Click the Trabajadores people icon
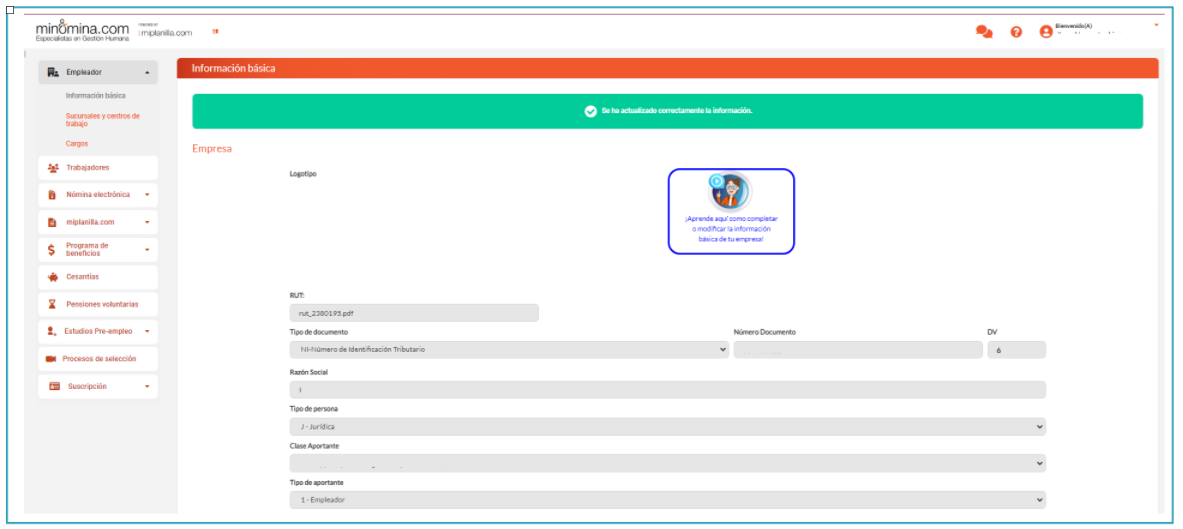Screen dimensions: 1183x529 pyautogui.click(x=52, y=167)
